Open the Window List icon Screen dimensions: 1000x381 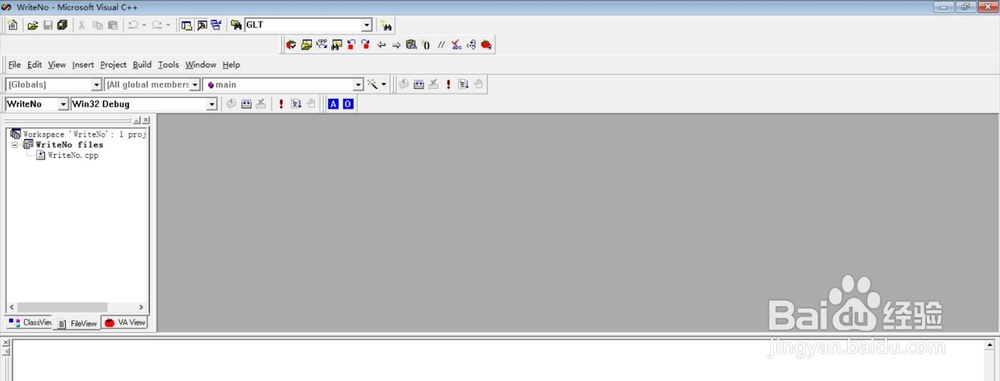pos(216,26)
